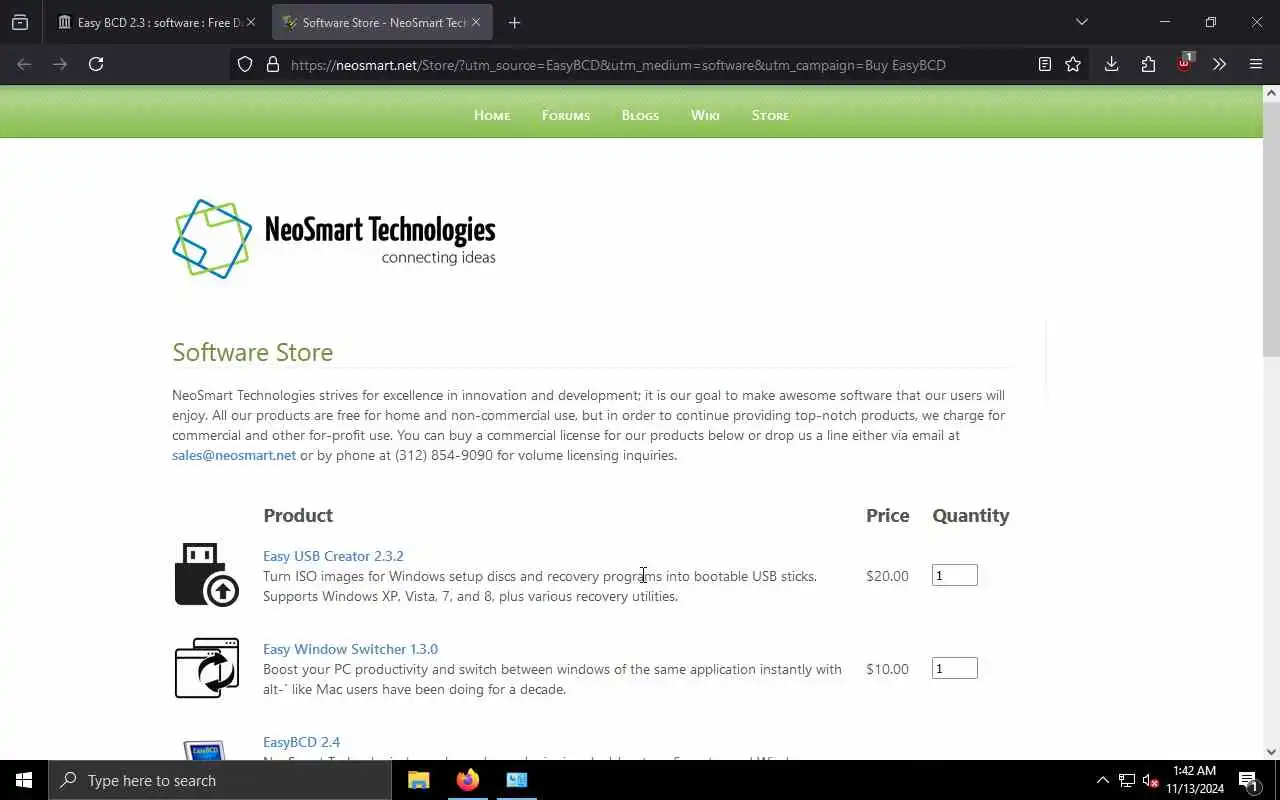This screenshot has height=800, width=1280.
Task: Reload the current page
Action: click(96, 64)
